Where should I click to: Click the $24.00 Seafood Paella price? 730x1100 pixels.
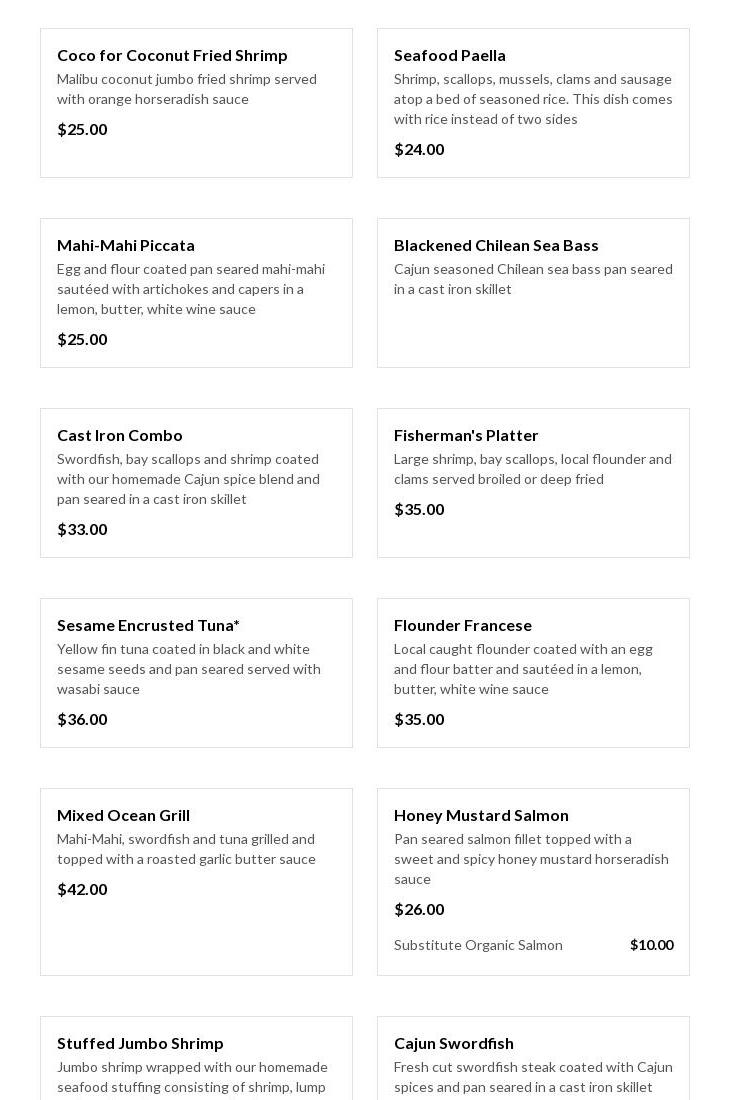tap(419, 149)
